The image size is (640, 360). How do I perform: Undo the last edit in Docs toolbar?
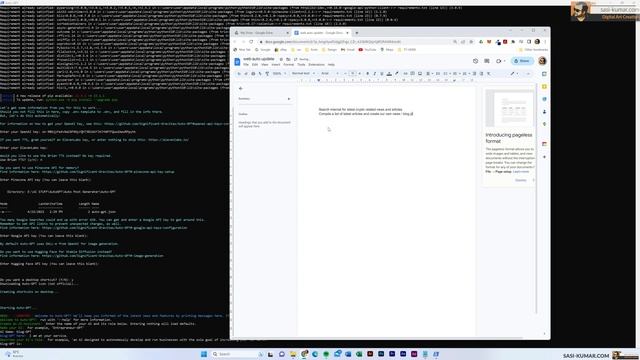[x=239, y=73]
